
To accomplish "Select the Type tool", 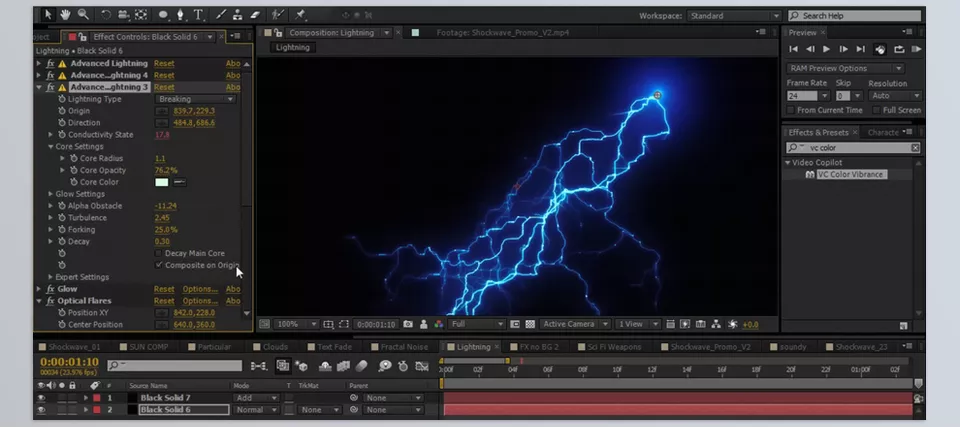I will 198,14.
